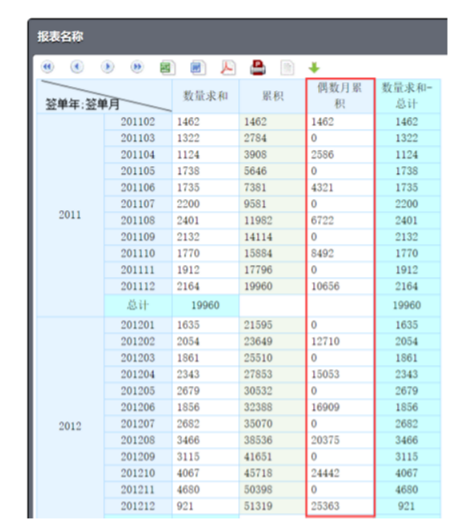
Task: Click the 201106 month row header
Action: tap(138, 187)
